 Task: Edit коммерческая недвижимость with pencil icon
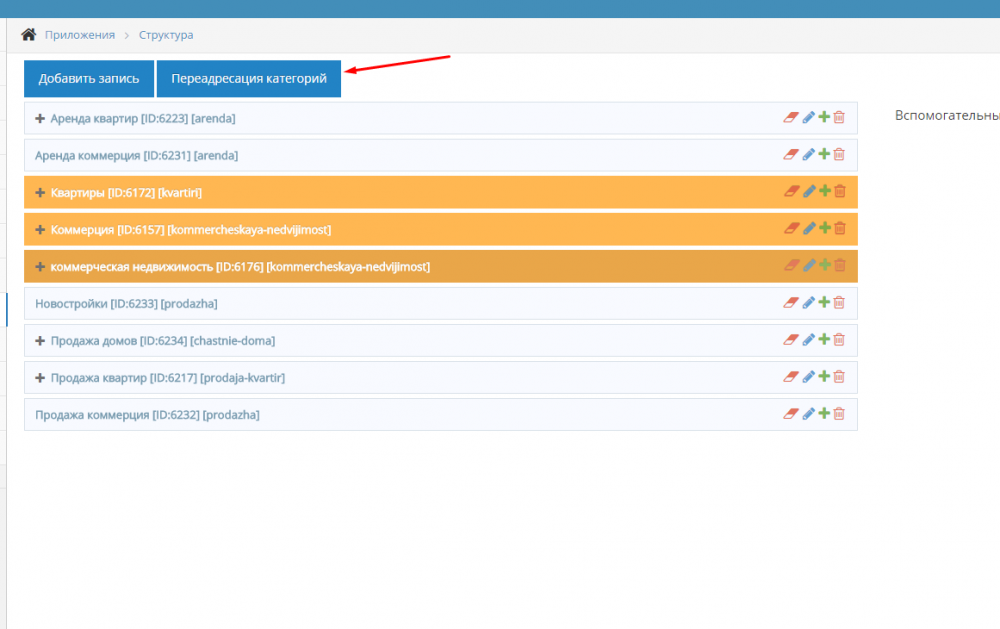point(809,265)
